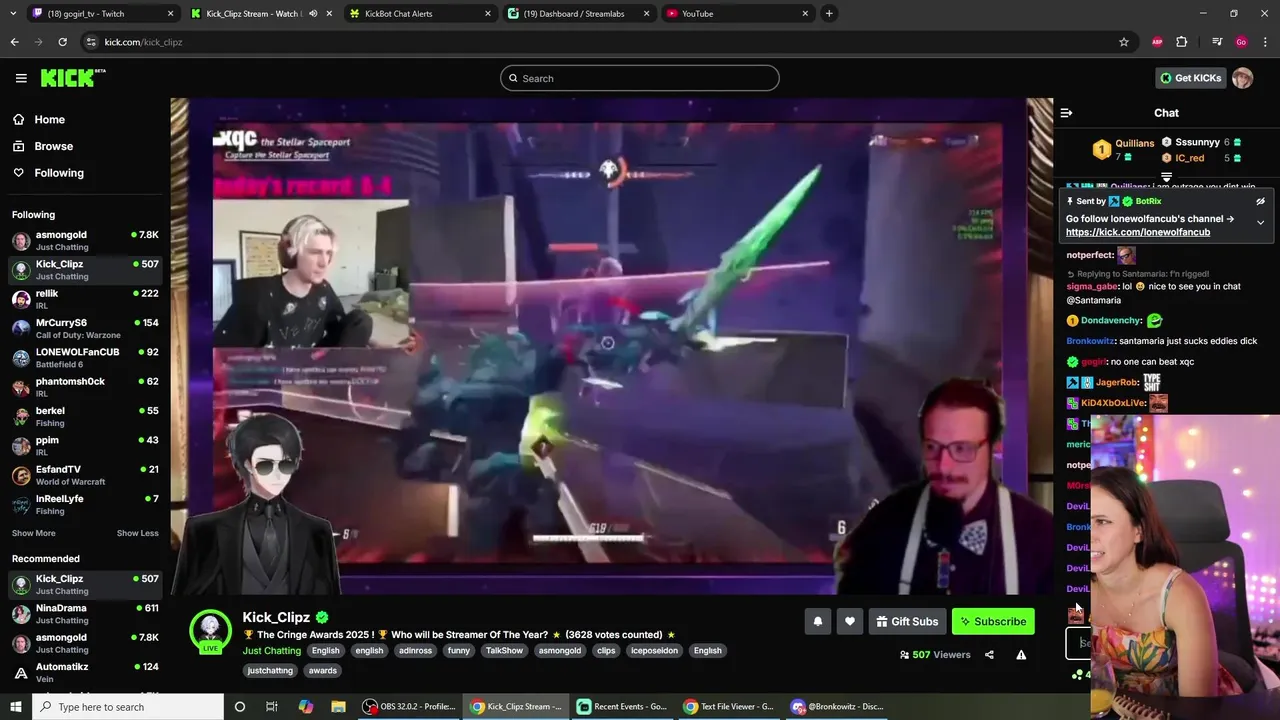Open NinaDrama recommended channel
Screen dimensions: 1280x720
tap(84, 613)
